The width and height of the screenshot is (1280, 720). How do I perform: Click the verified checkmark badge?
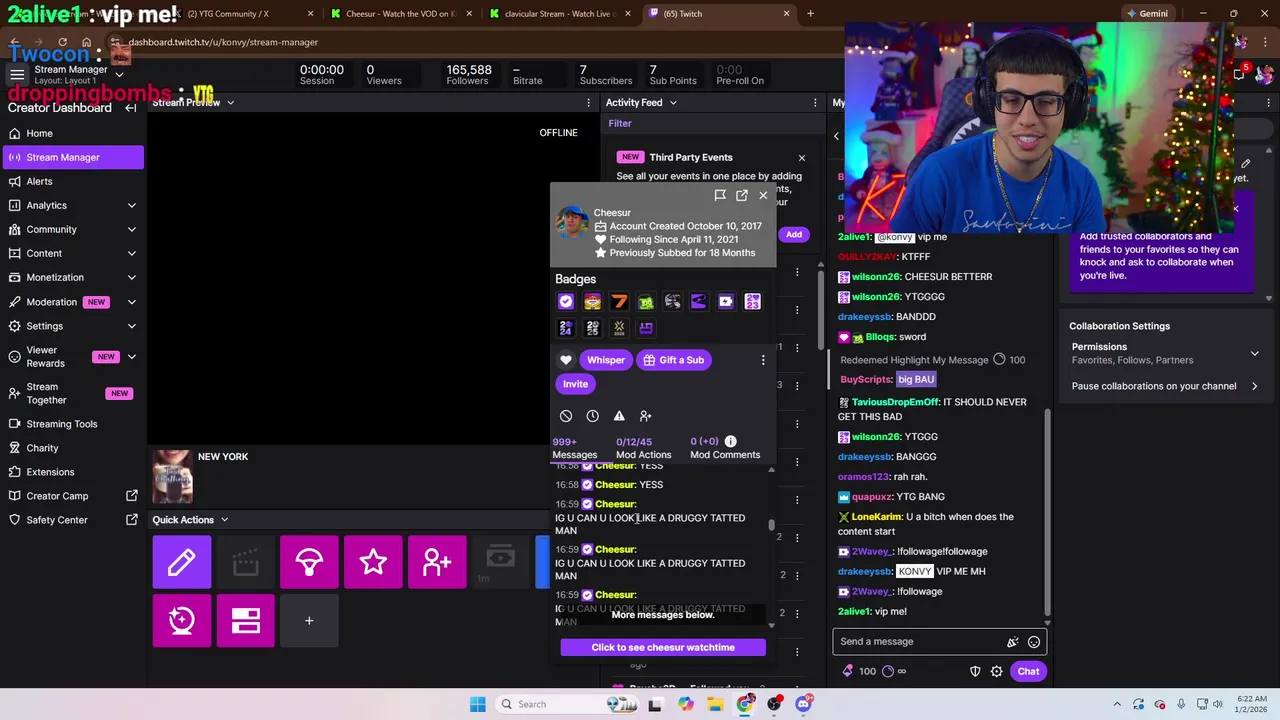pyautogui.click(x=566, y=302)
